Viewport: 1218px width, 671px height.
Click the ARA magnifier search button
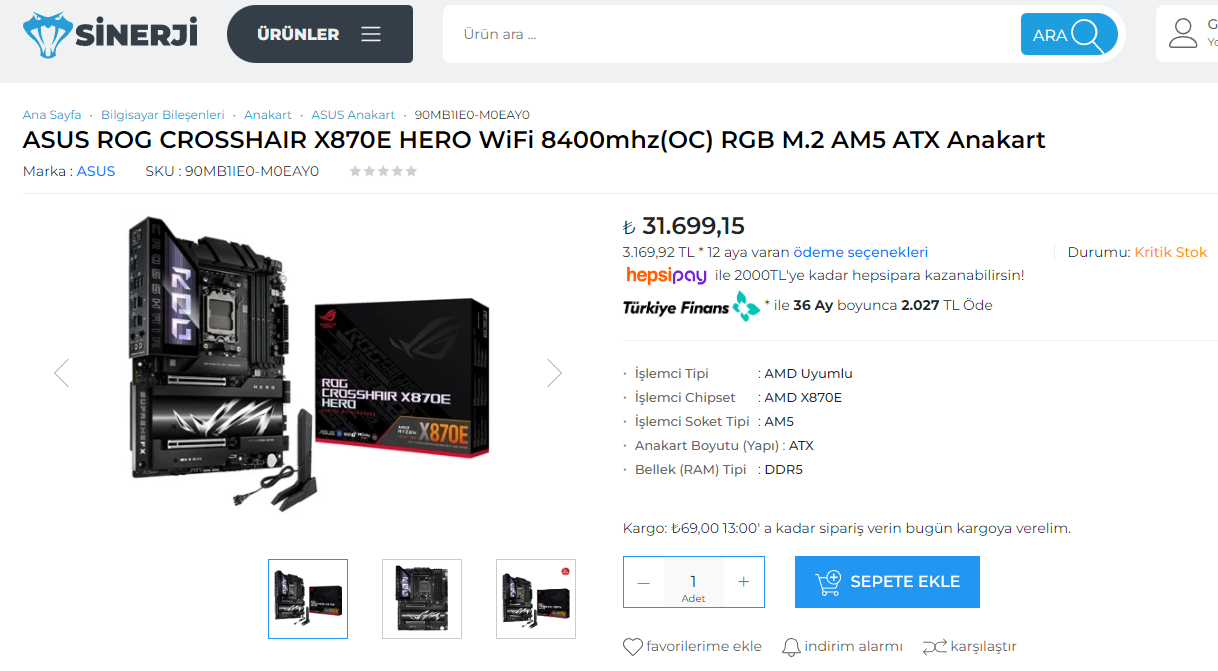pos(1069,35)
